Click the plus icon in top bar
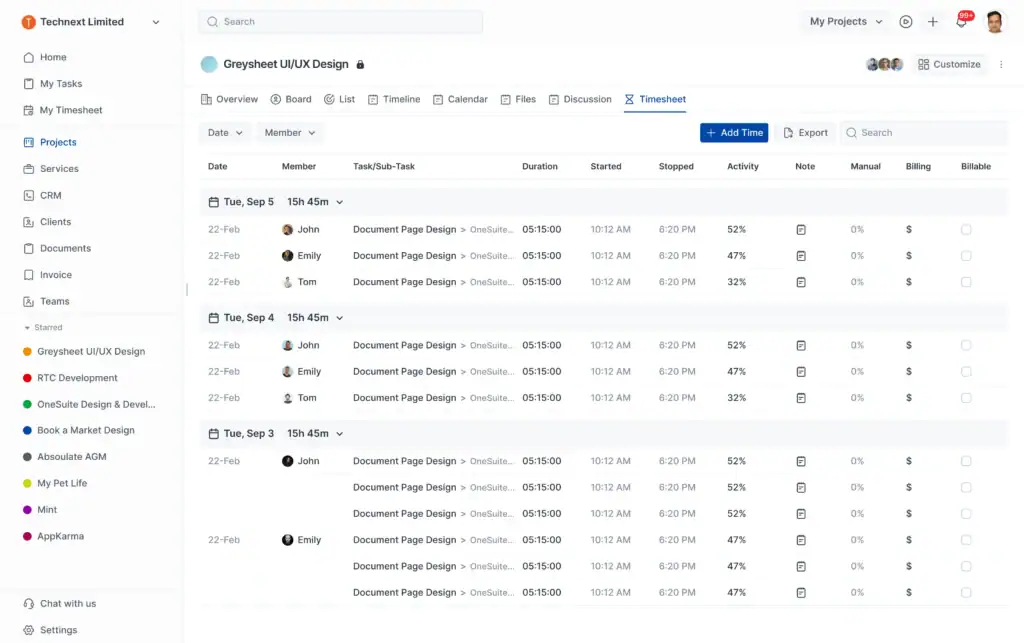Image resolution: width=1024 pixels, height=643 pixels. [x=933, y=22]
